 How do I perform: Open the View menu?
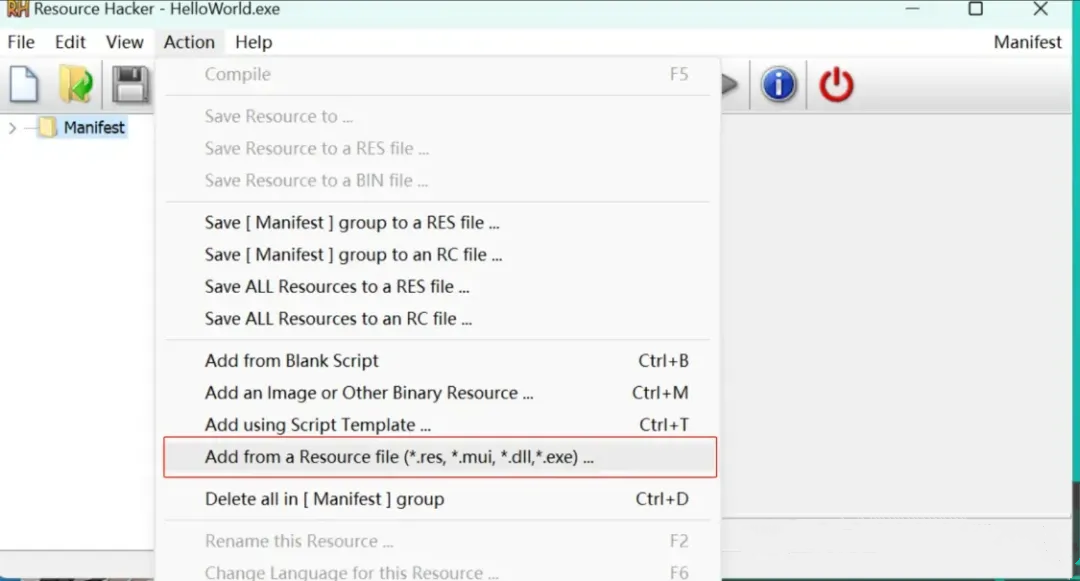tap(125, 42)
